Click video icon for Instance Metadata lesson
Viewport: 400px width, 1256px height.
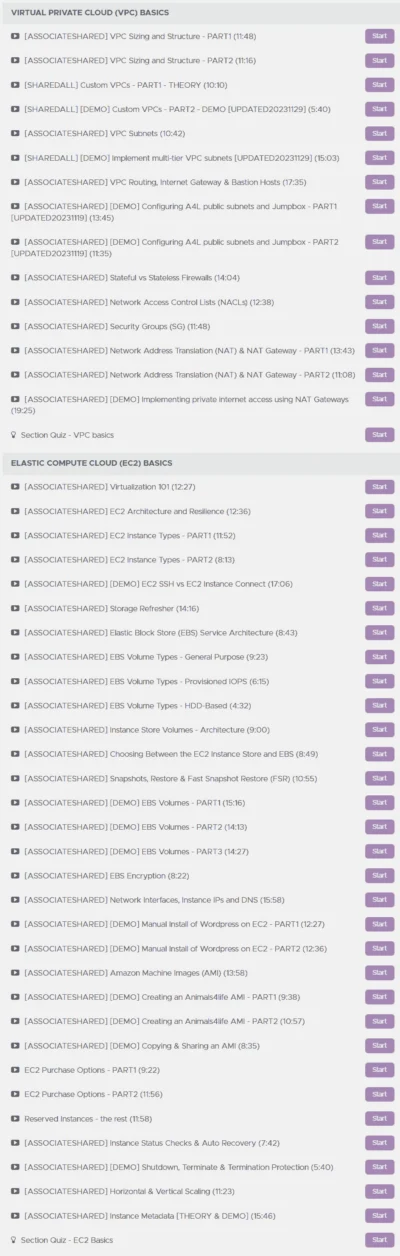15,1216
